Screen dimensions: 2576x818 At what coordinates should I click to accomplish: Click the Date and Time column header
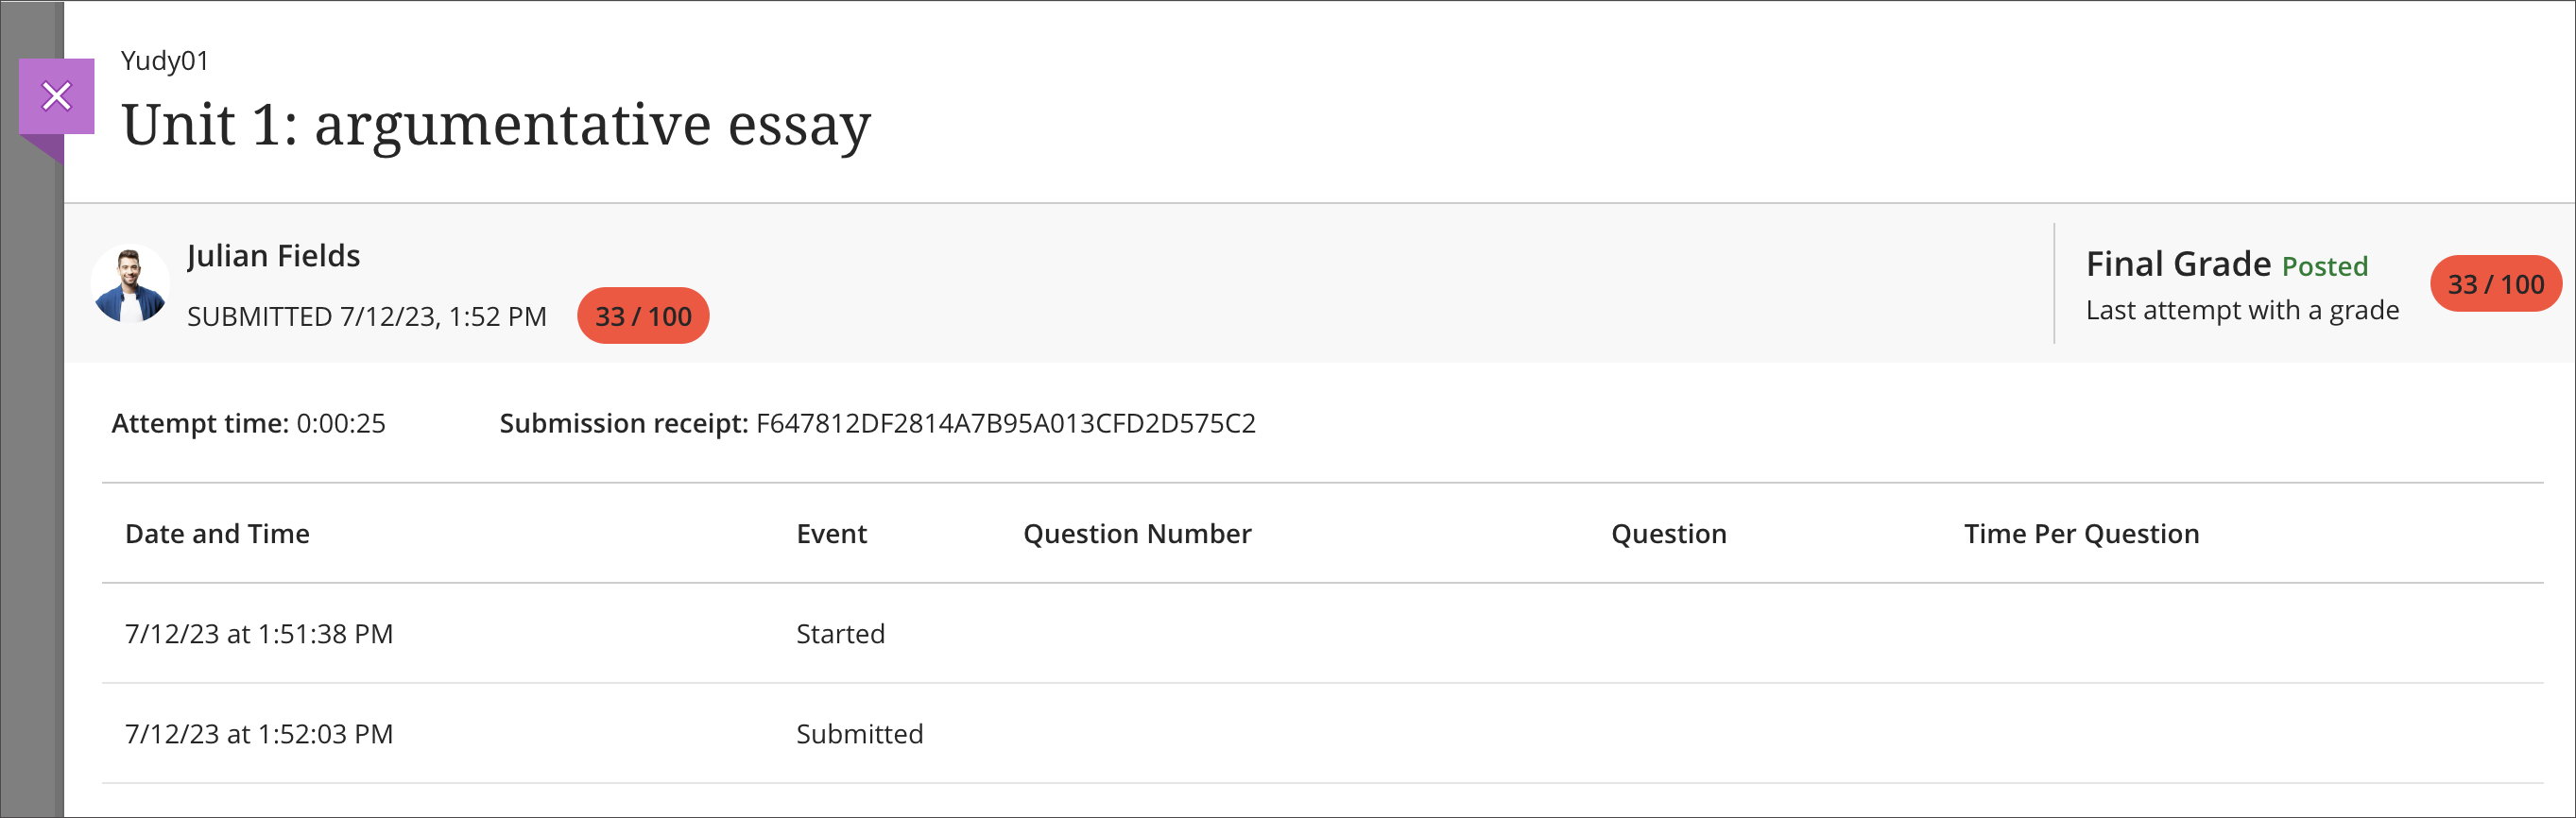pyautogui.click(x=217, y=534)
